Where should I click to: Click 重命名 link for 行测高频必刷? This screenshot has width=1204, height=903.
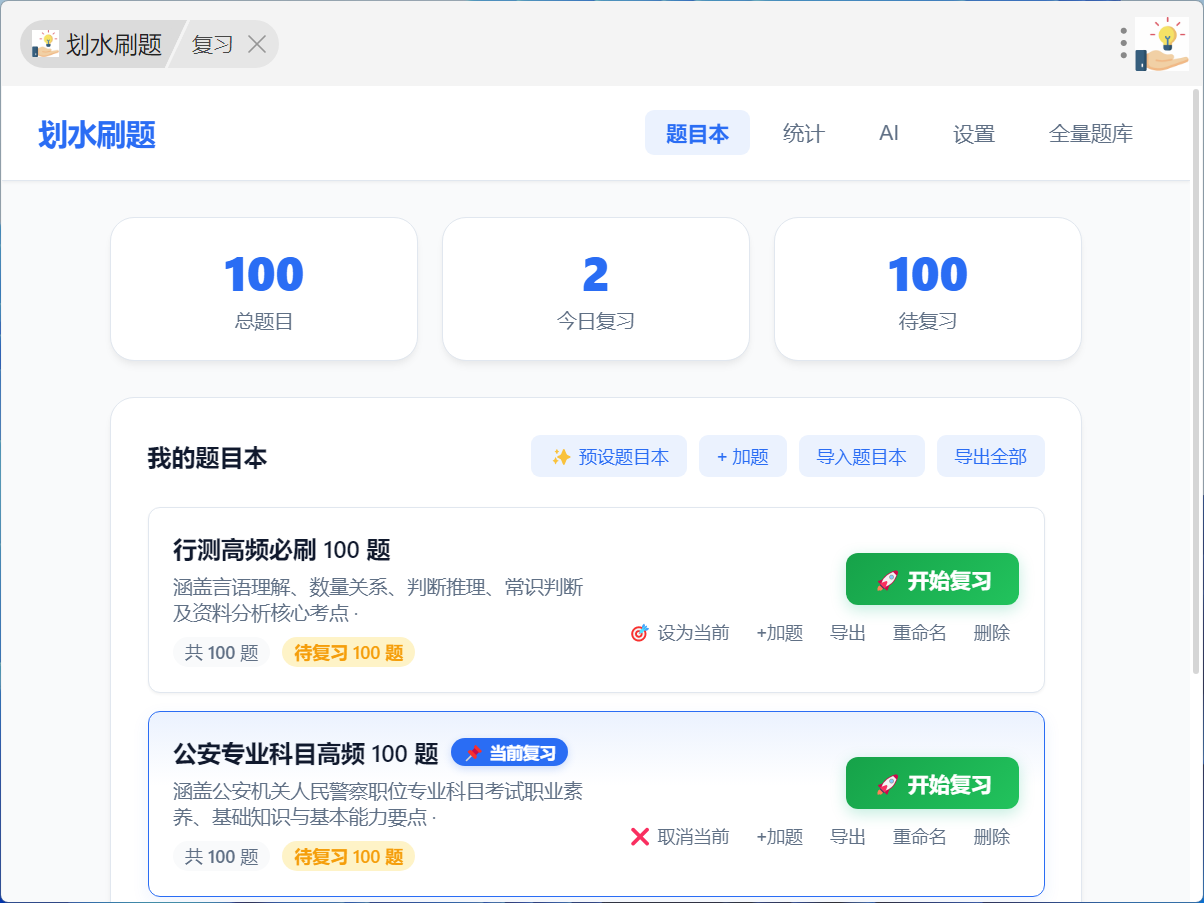click(919, 633)
